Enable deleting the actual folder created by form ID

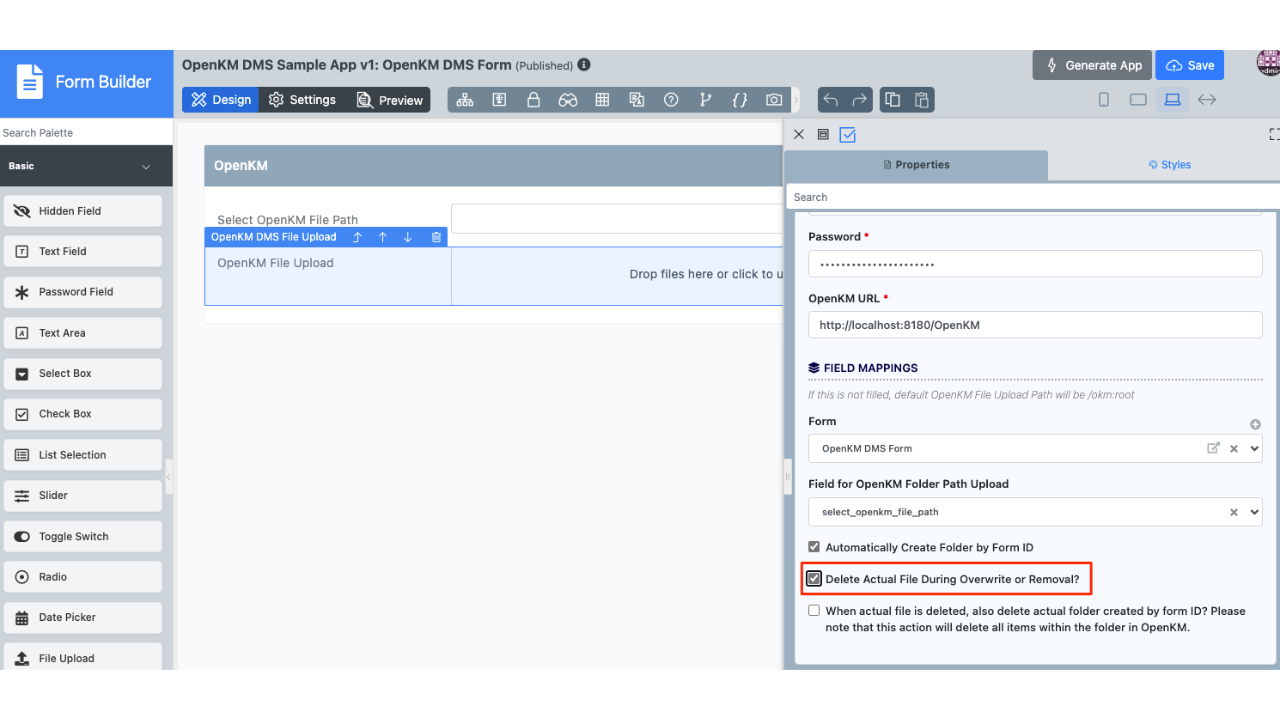[x=814, y=611]
